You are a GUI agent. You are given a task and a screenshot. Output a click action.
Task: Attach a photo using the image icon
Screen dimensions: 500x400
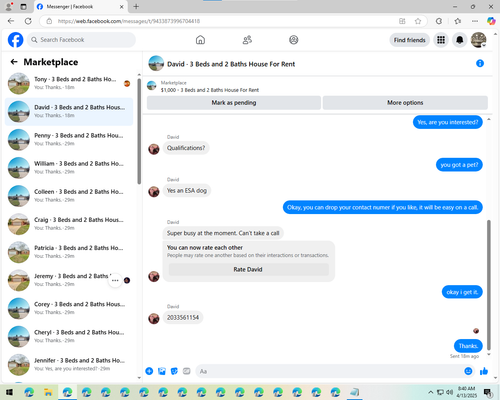pyautogui.click(x=162, y=371)
